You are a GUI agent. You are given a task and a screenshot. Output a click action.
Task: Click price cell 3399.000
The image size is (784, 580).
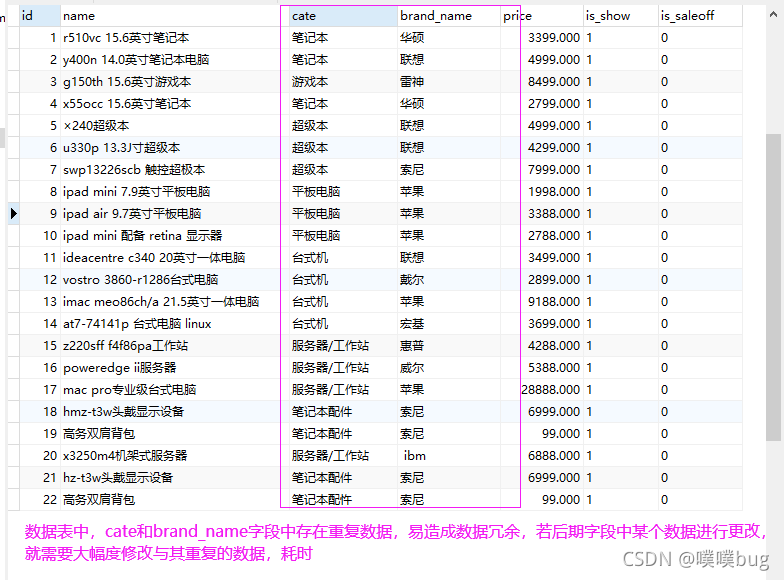[542, 38]
